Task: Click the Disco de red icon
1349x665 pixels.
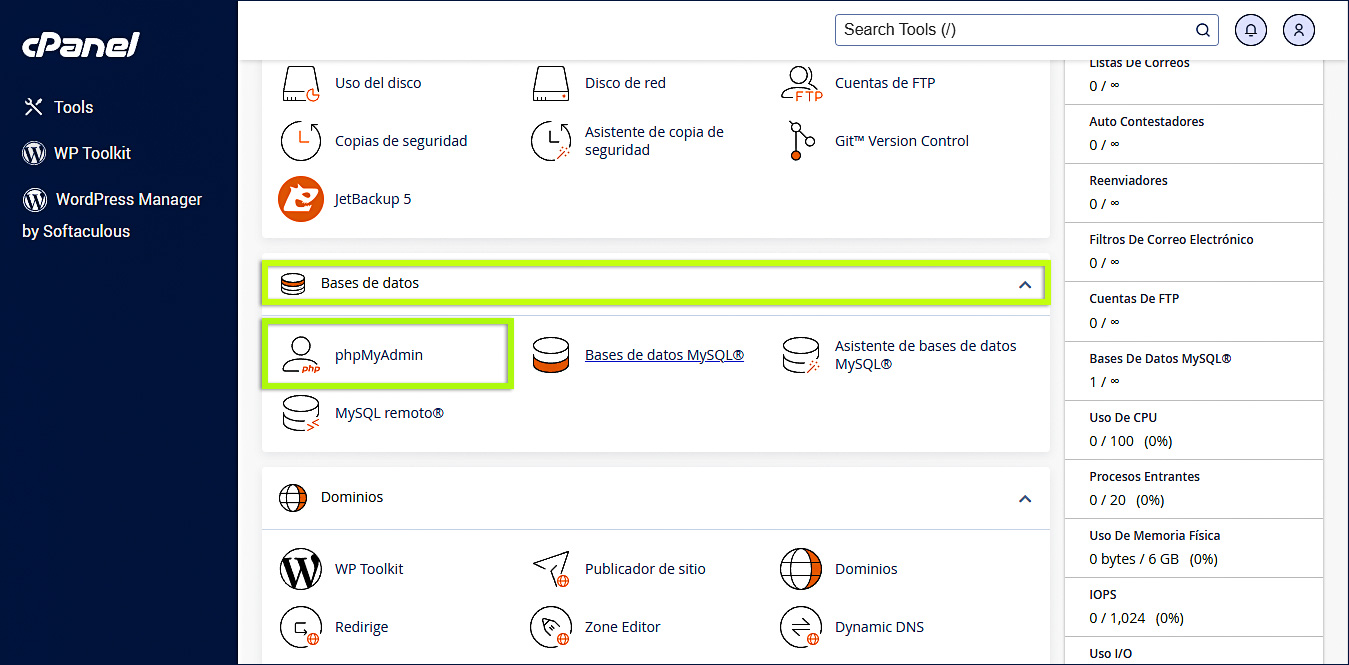Action: tap(551, 84)
